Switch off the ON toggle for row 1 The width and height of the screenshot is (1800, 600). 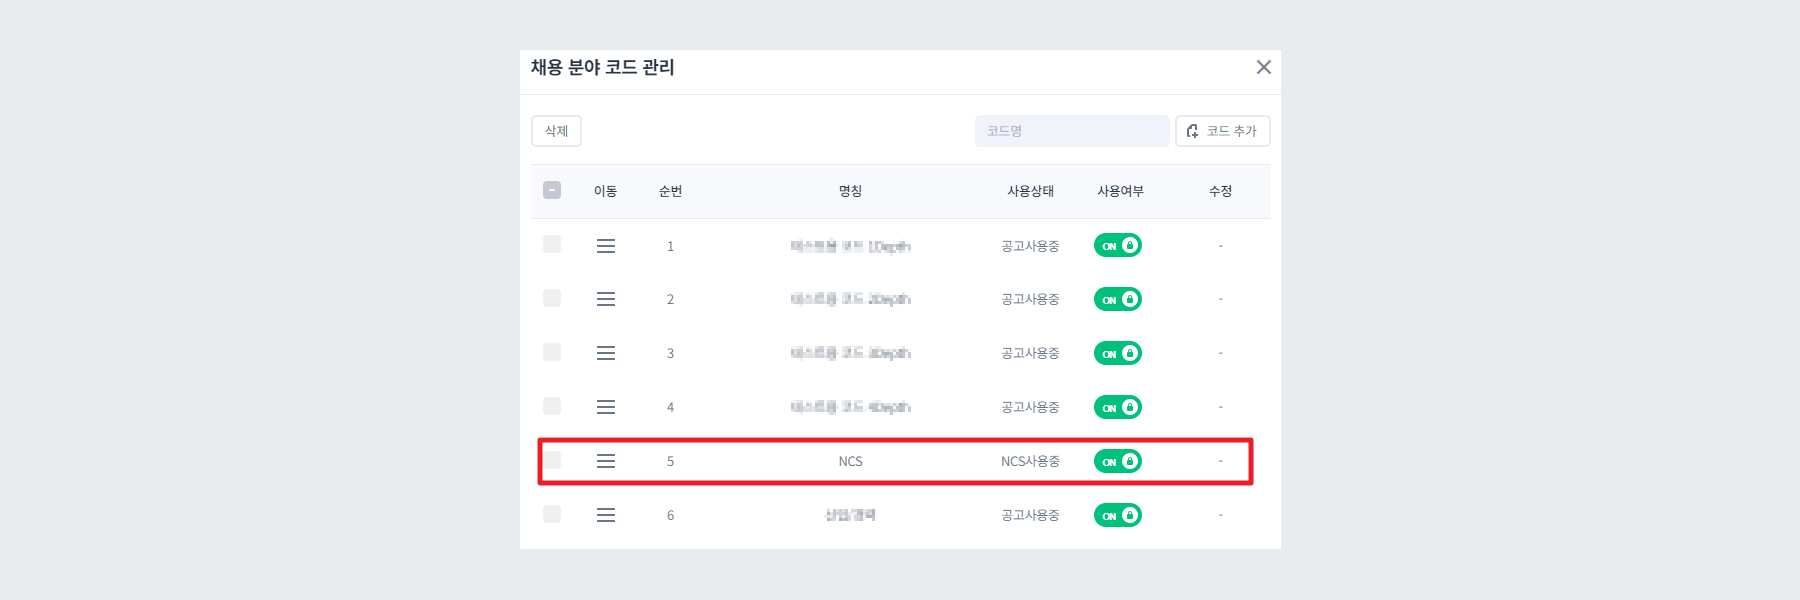(1117, 245)
